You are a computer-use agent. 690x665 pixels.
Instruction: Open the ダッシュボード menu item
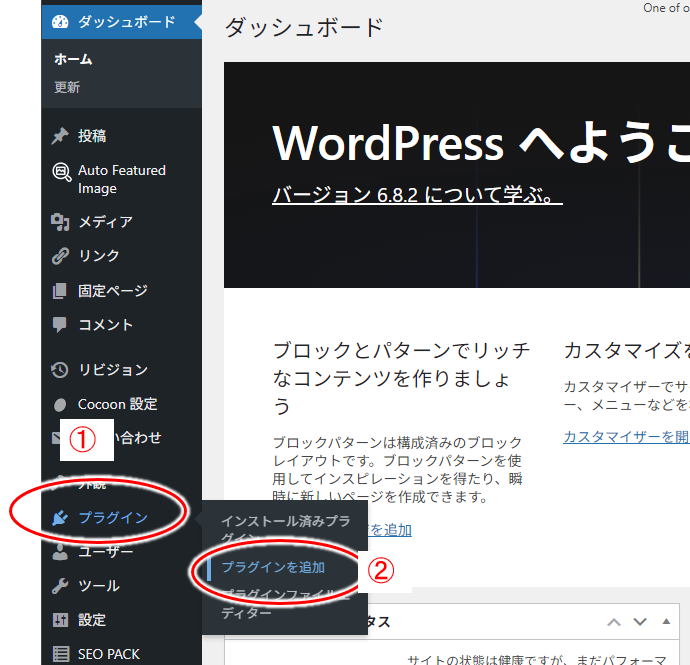click(122, 22)
